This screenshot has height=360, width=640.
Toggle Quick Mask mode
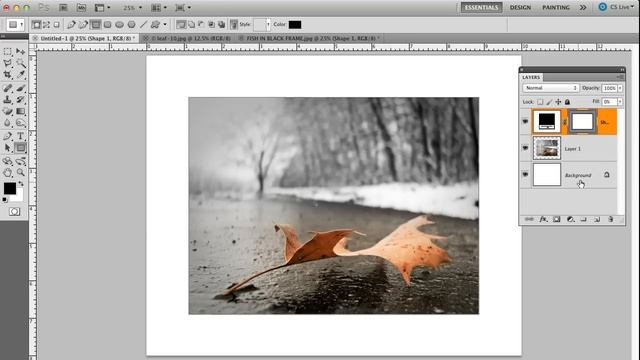coord(14,211)
